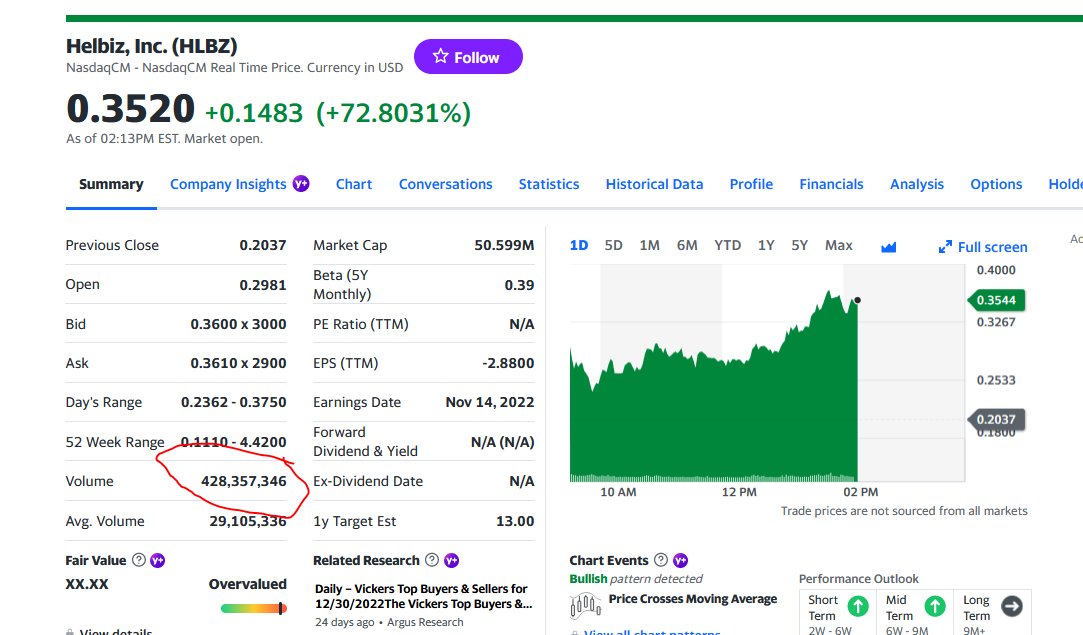
Task: Click the Fair Value overvalued gradient bar
Action: coord(253,609)
